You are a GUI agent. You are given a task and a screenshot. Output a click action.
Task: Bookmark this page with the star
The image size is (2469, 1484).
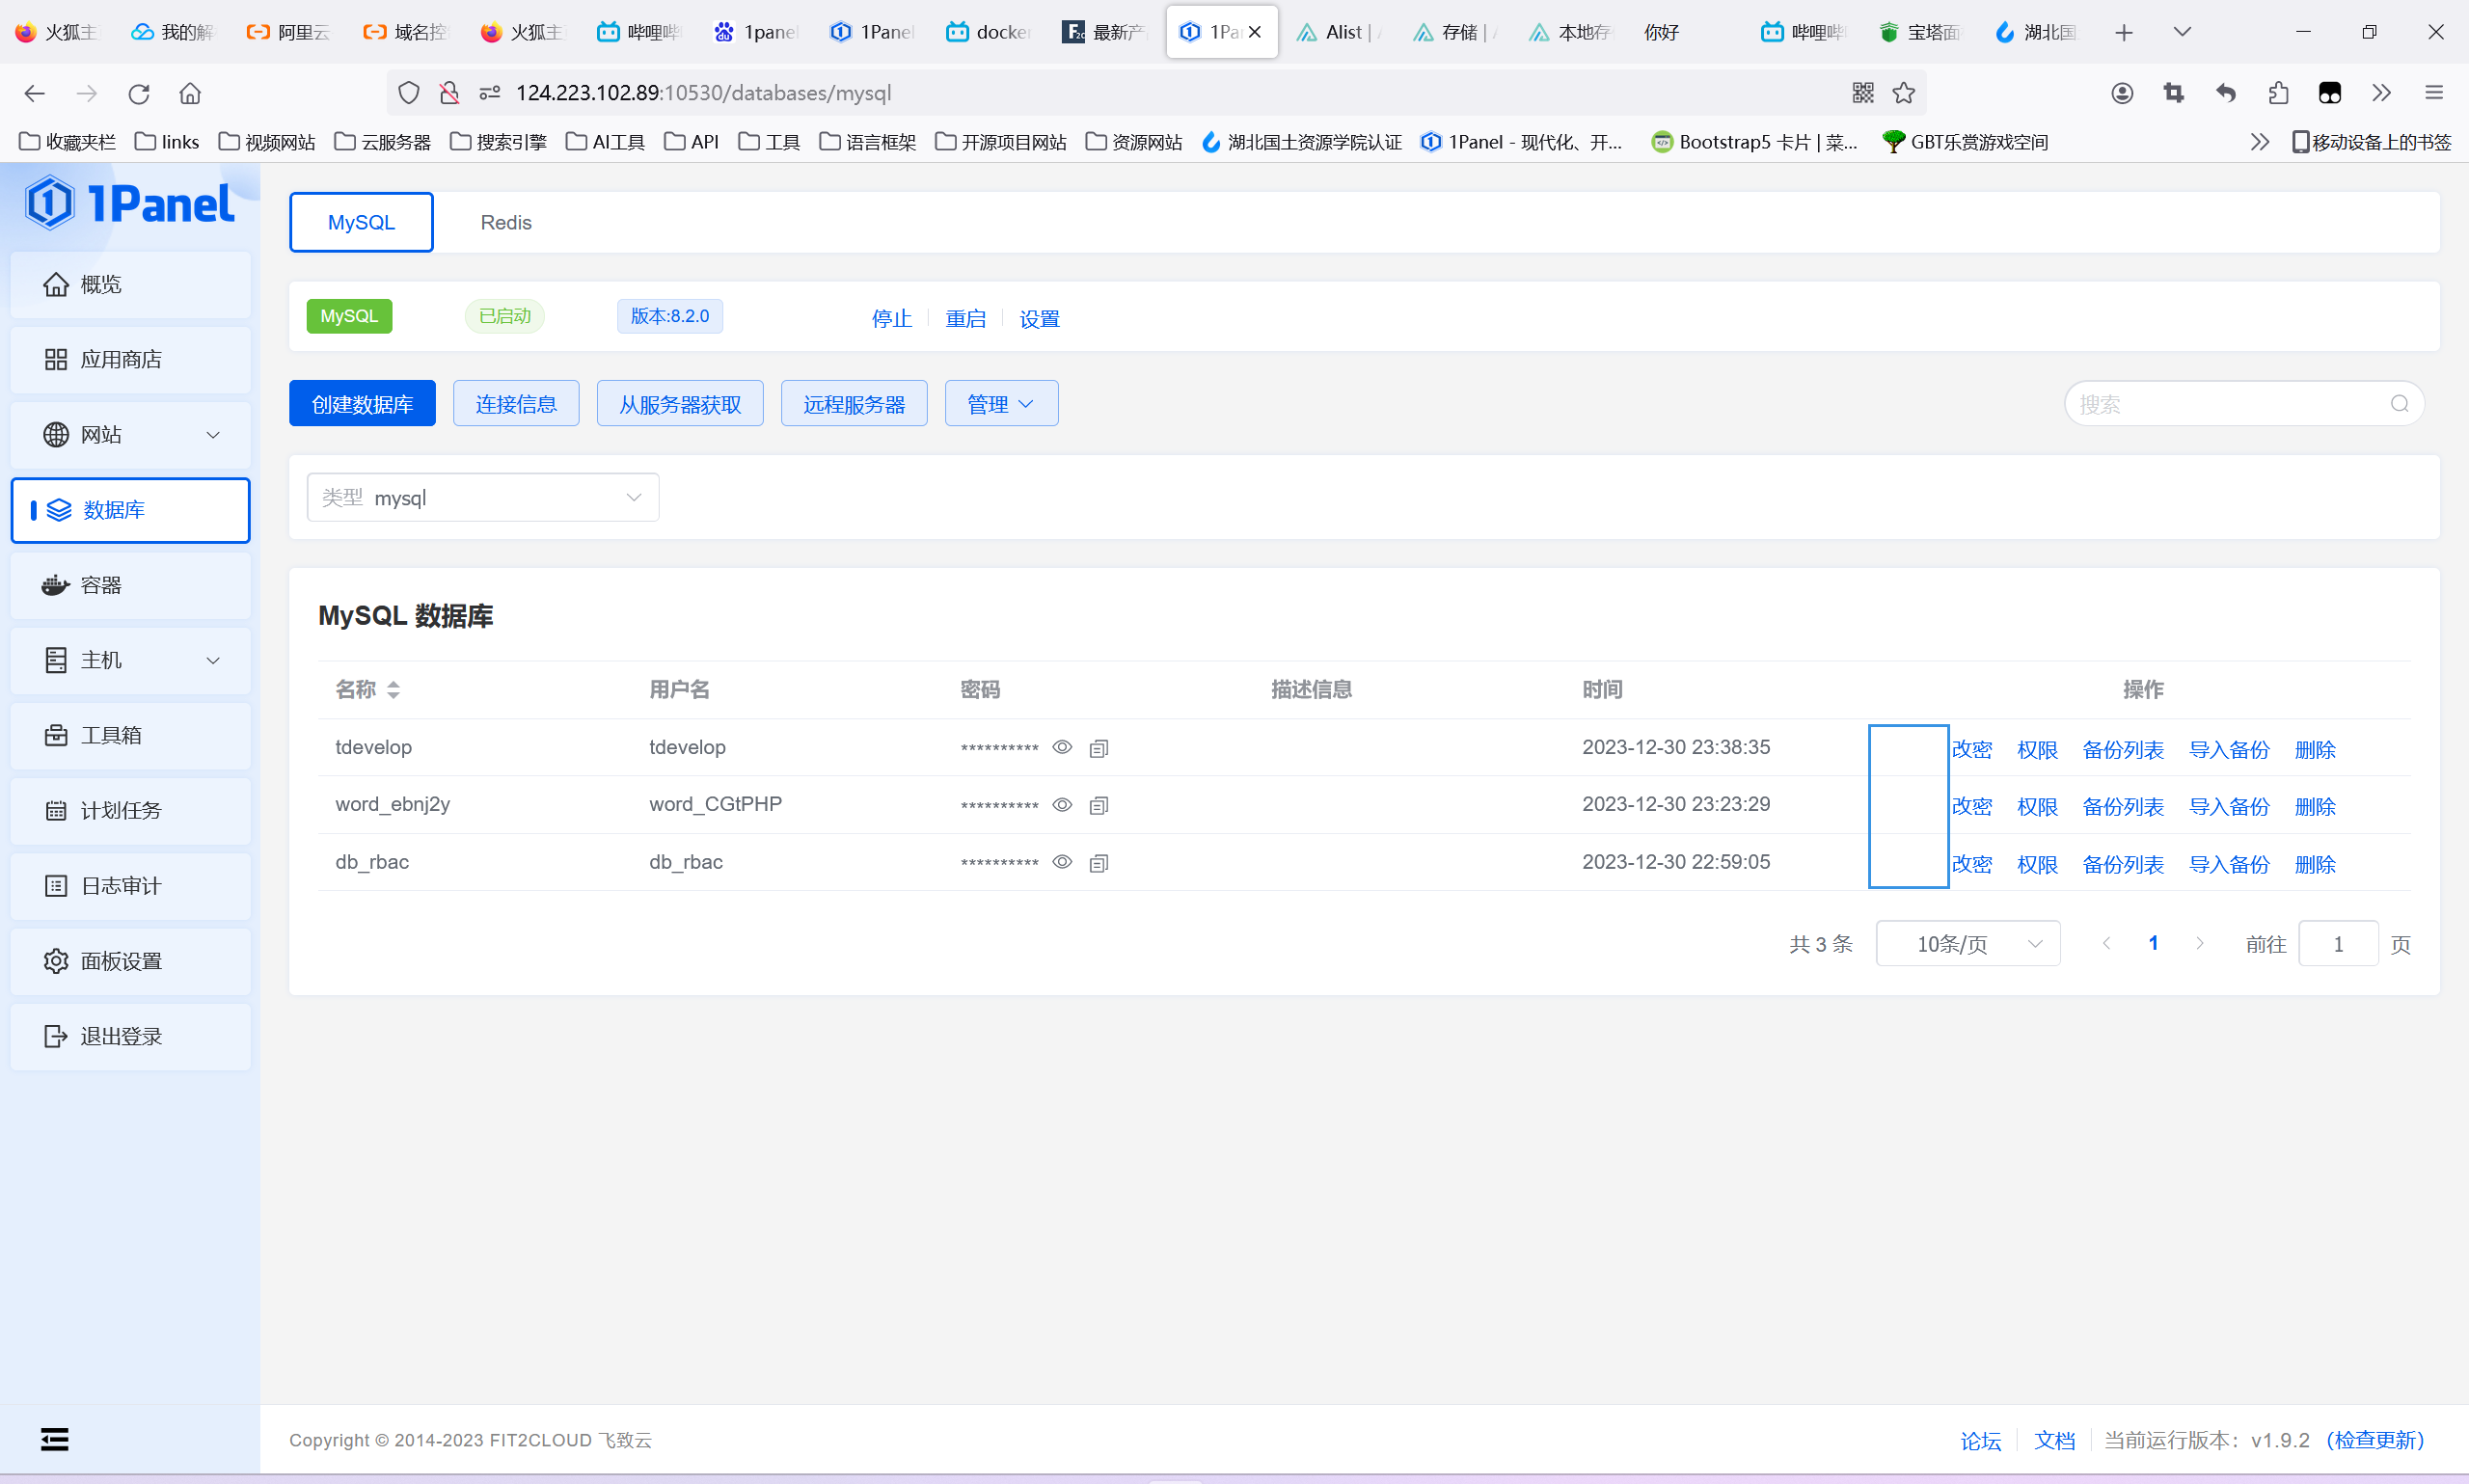pyautogui.click(x=1903, y=93)
